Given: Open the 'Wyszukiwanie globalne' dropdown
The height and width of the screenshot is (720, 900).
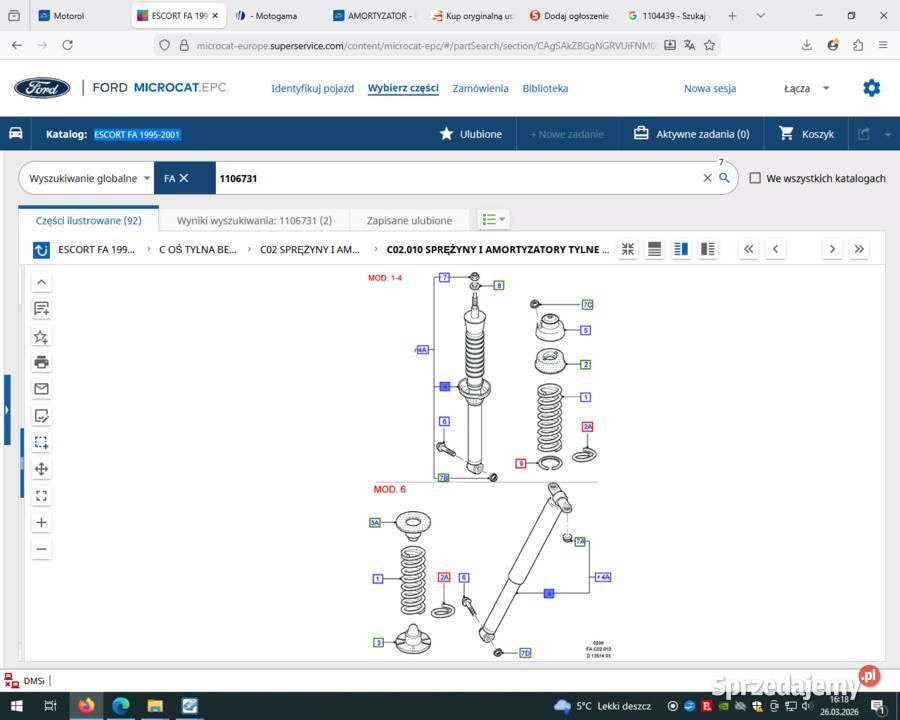Looking at the screenshot, I should [x=89, y=178].
